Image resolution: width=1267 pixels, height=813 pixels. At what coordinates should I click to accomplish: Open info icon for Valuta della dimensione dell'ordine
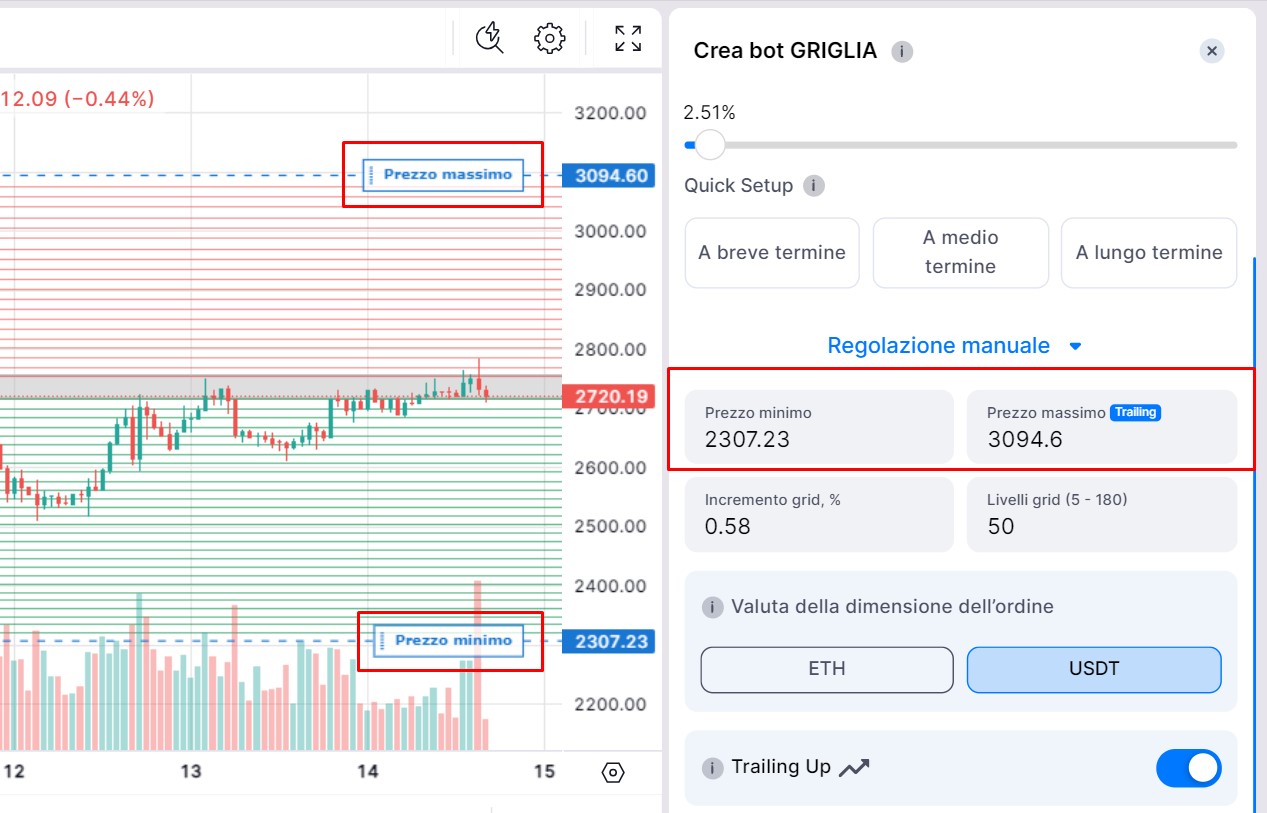click(x=712, y=607)
